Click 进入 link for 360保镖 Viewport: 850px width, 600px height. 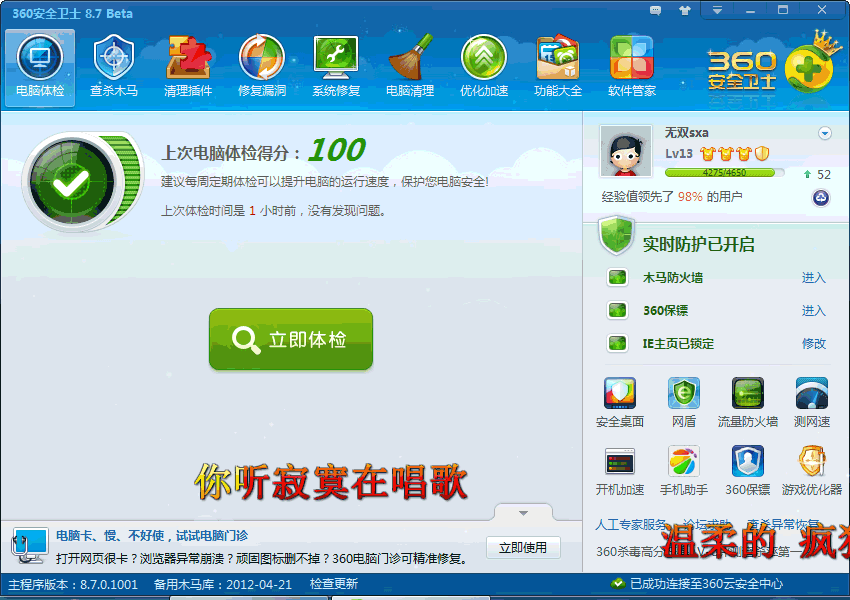pos(814,311)
